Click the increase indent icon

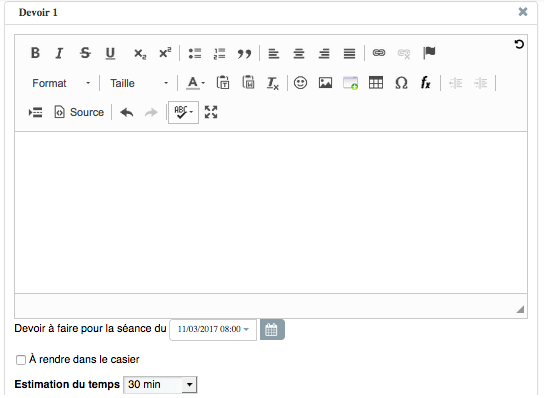point(481,83)
